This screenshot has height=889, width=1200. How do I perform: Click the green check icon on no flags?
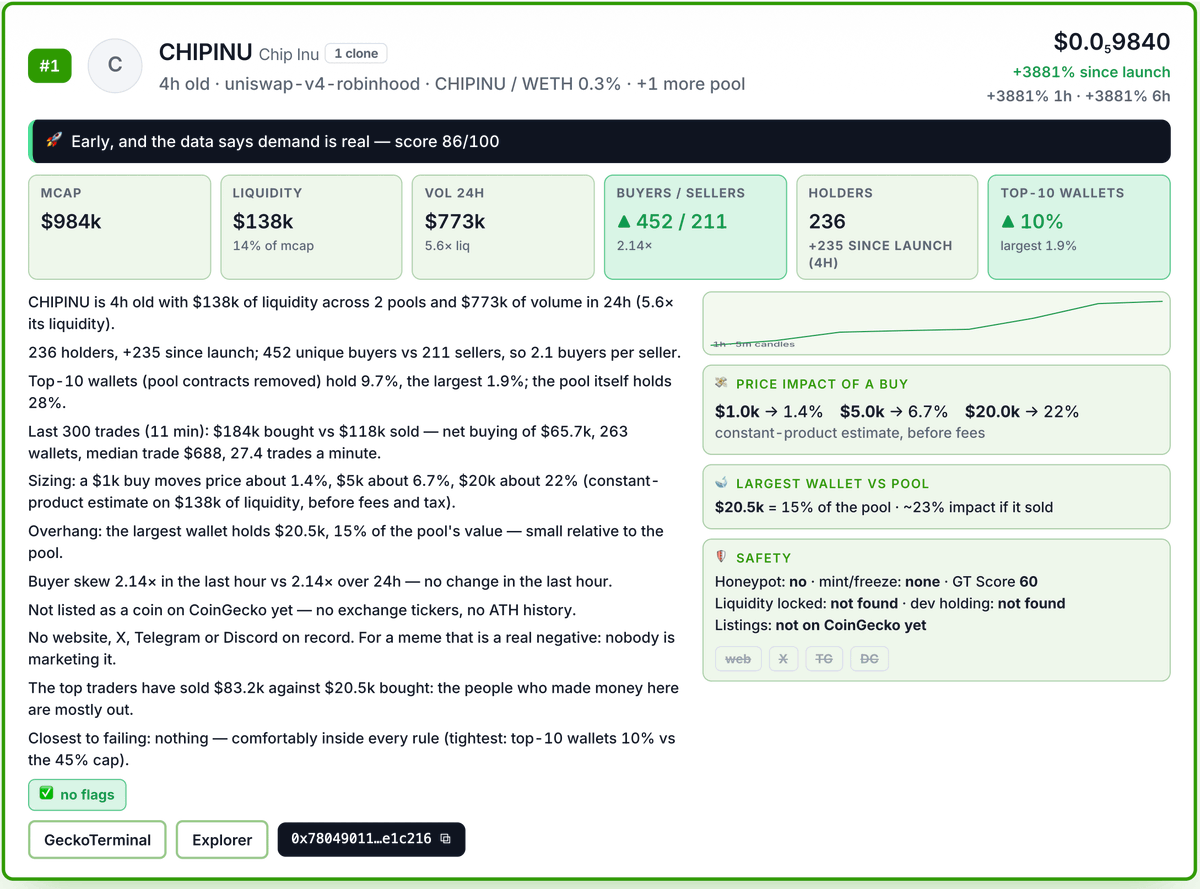point(46,794)
